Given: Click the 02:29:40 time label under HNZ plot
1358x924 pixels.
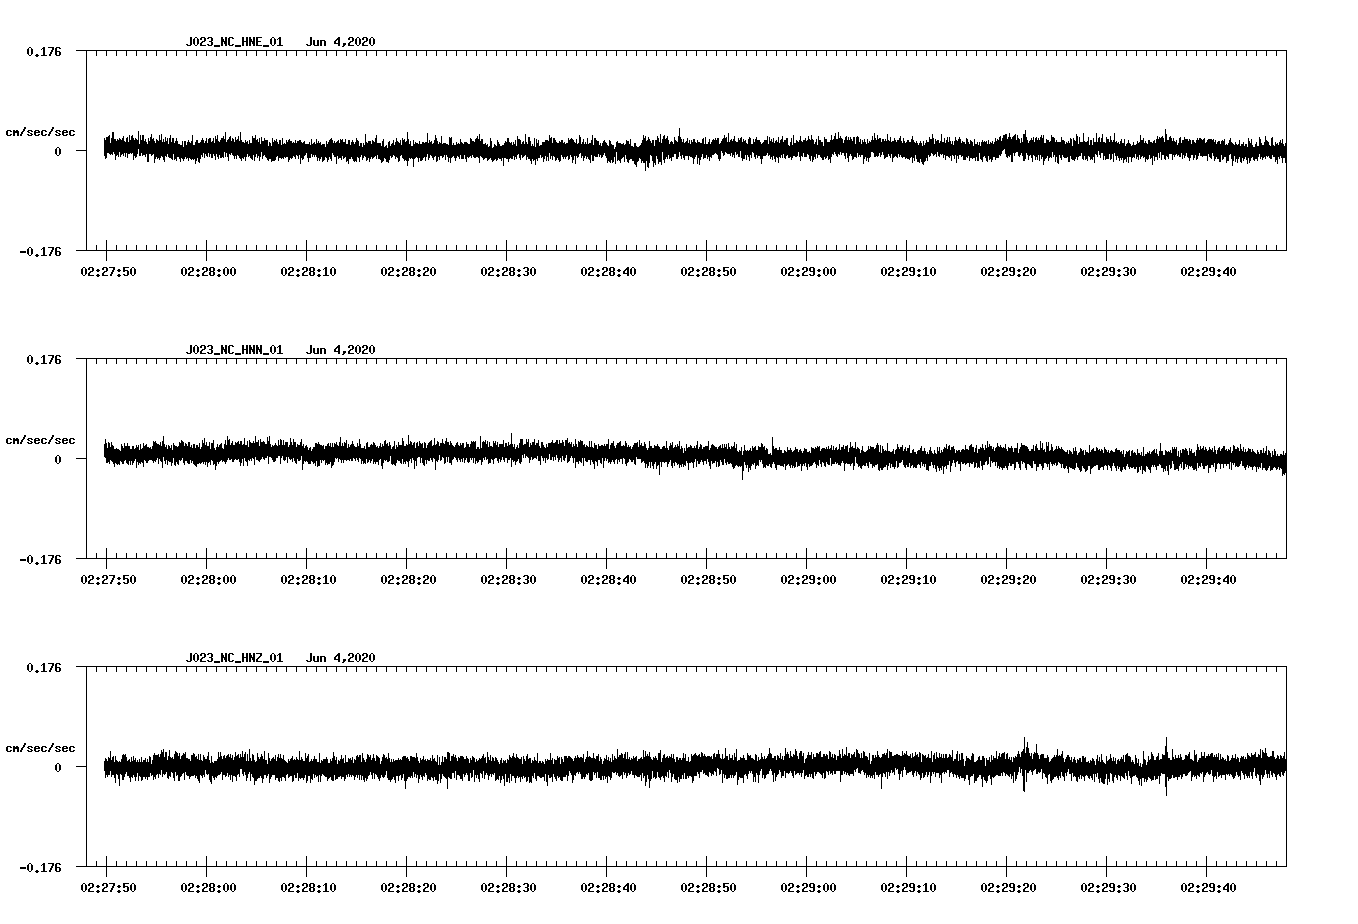Looking at the screenshot, I should point(1208,888).
